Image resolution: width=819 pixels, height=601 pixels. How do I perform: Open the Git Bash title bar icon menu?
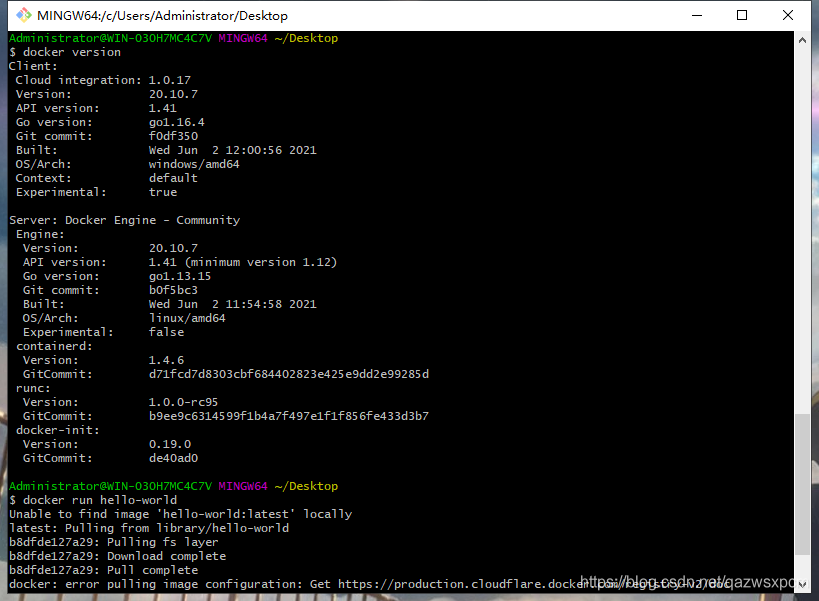tap(24, 15)
